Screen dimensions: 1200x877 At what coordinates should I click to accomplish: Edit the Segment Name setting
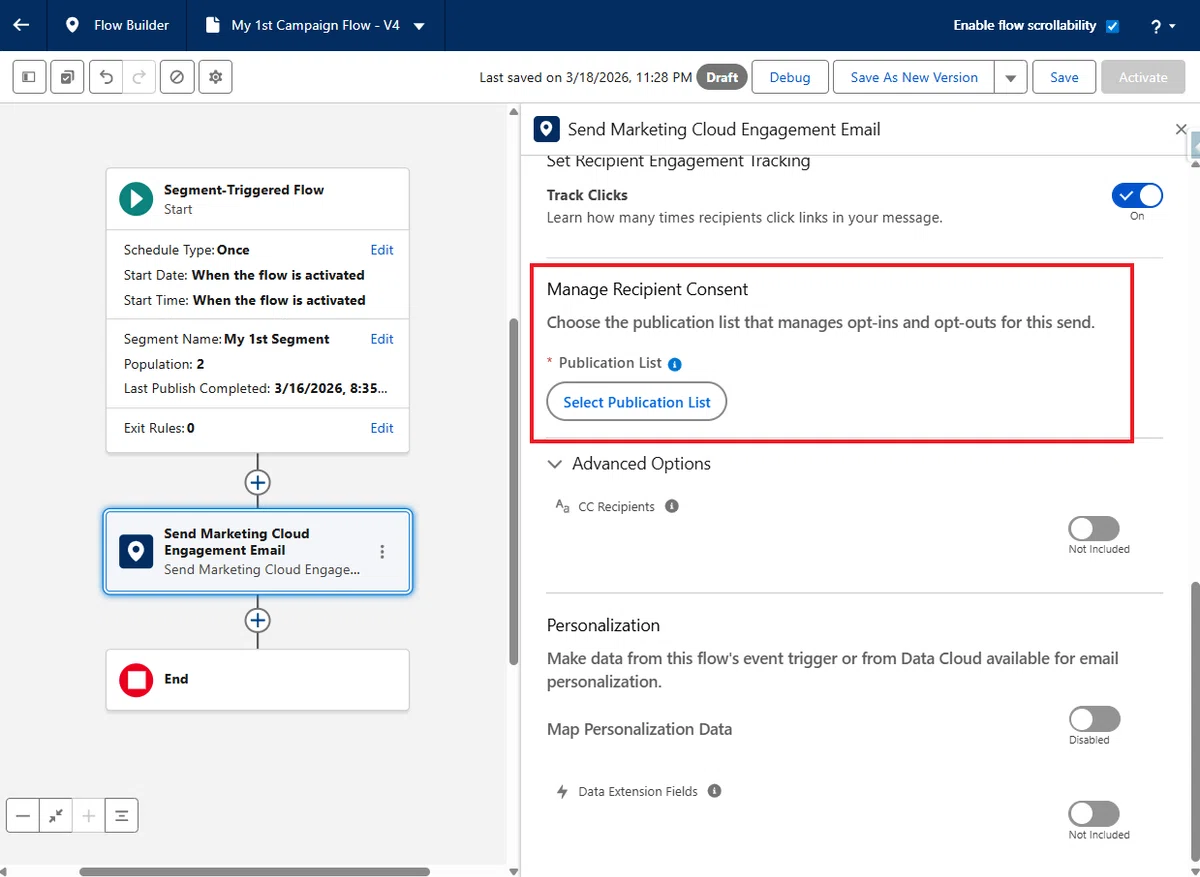pos(382,339)
